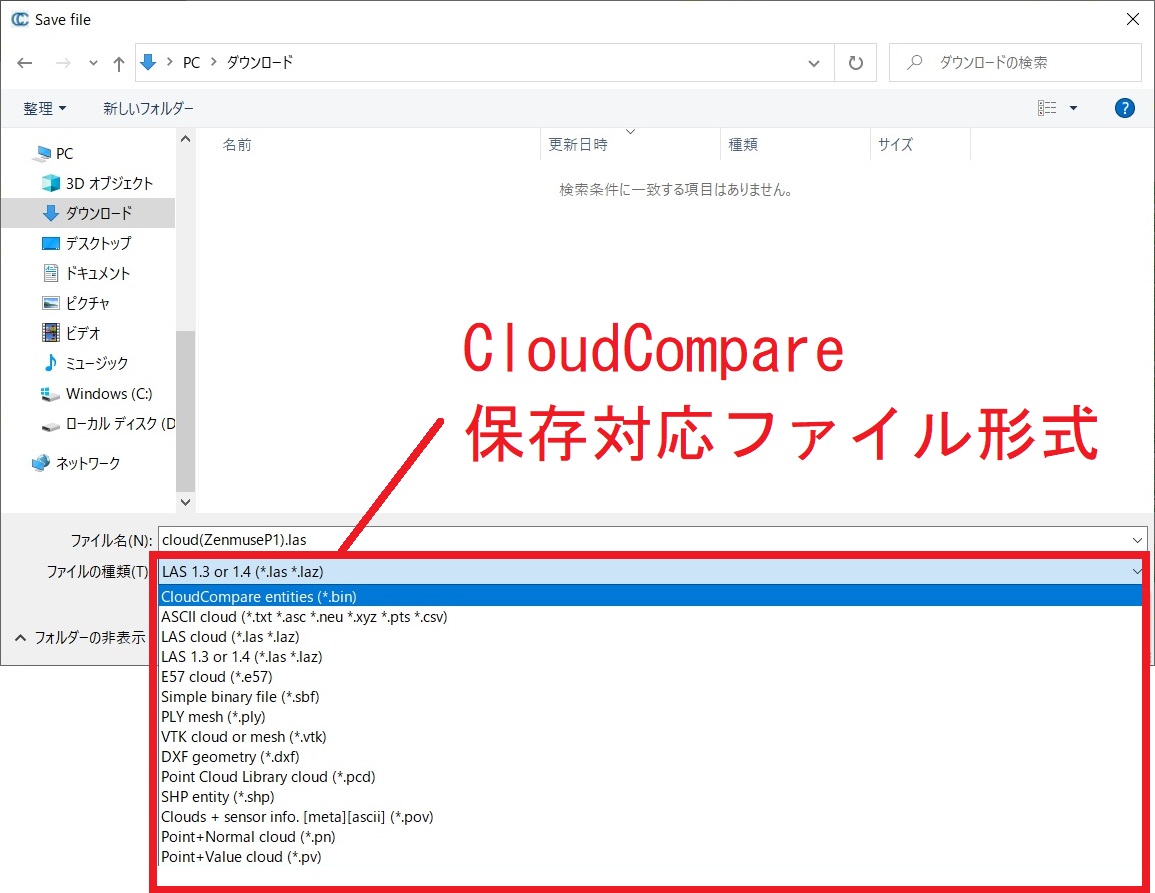Choose LAS cloud (*.las *.laz) format

650,637
